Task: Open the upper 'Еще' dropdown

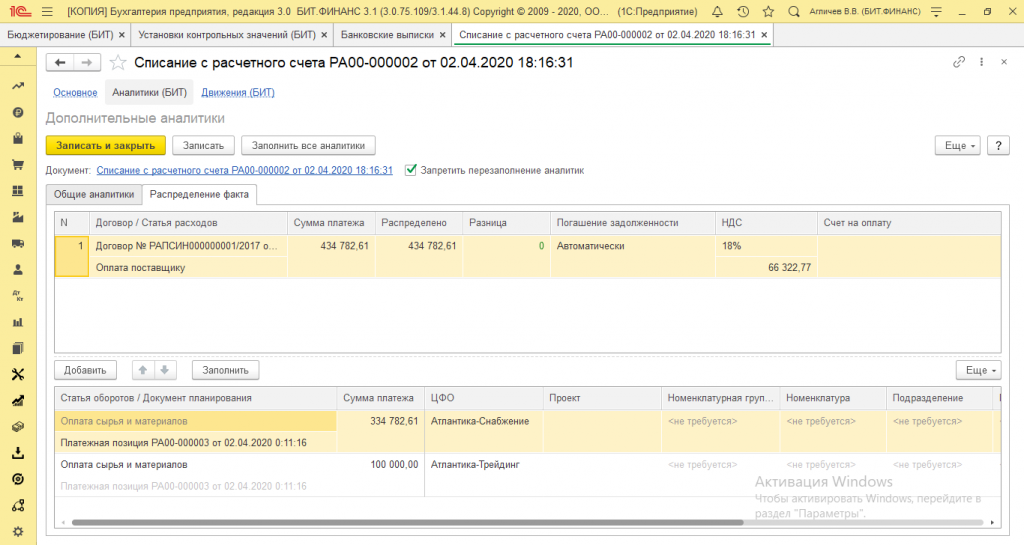Action: pos(957,145)
